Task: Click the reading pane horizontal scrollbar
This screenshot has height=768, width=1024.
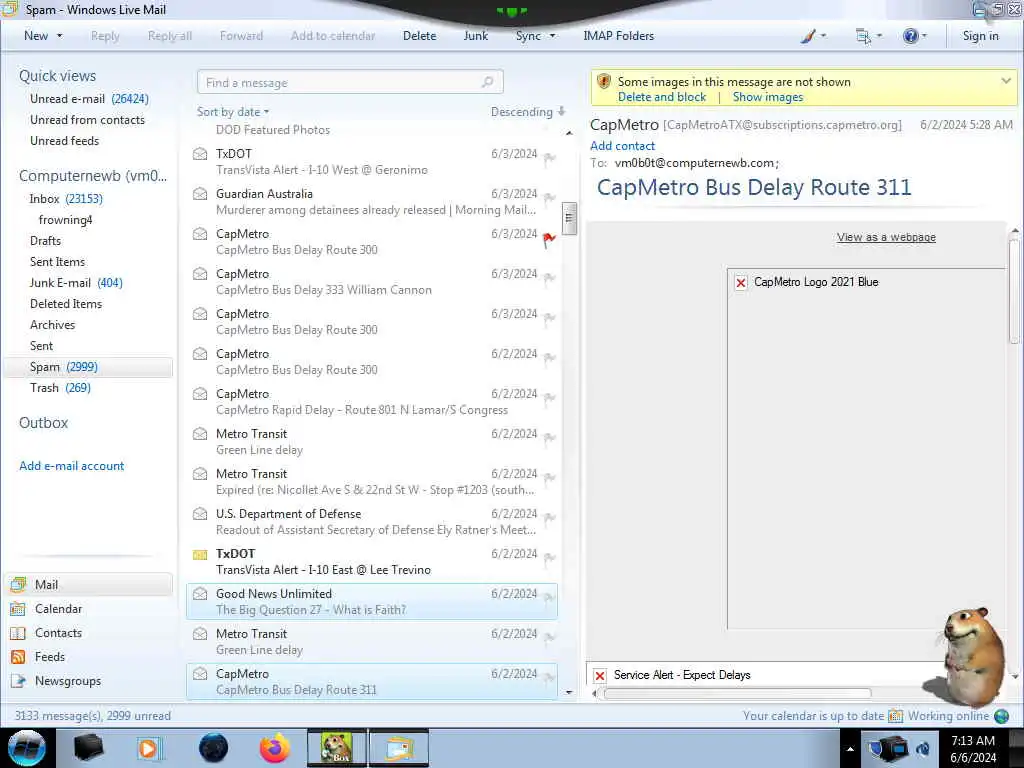Action: pos(737,694)
